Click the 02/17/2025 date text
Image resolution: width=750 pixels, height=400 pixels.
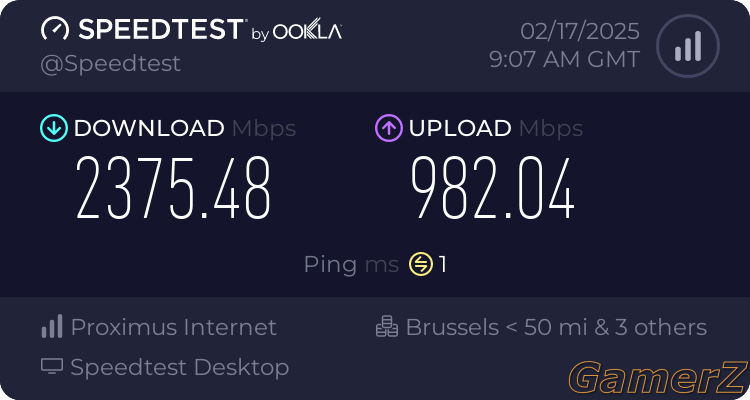(x=580, y=32)
